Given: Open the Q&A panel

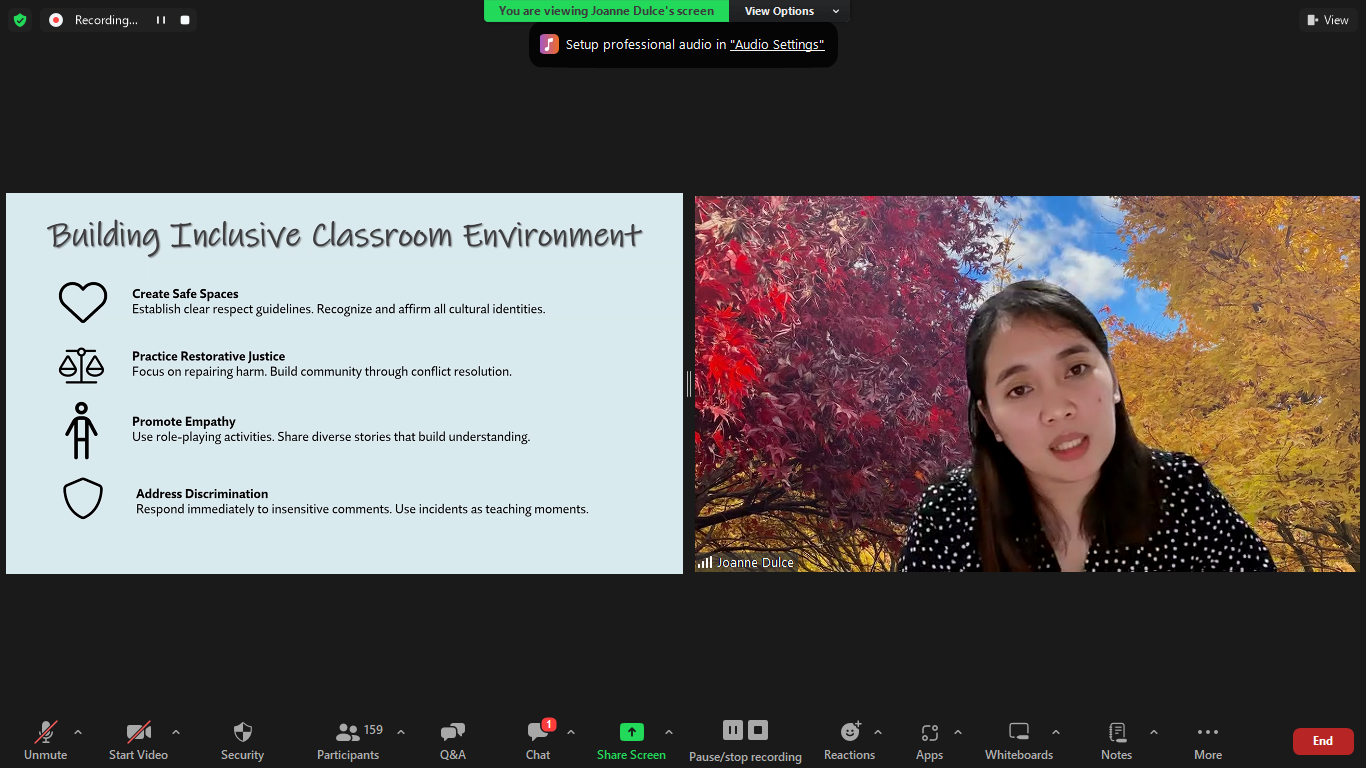Looking at the screenshot, I should tap(453, 732).
